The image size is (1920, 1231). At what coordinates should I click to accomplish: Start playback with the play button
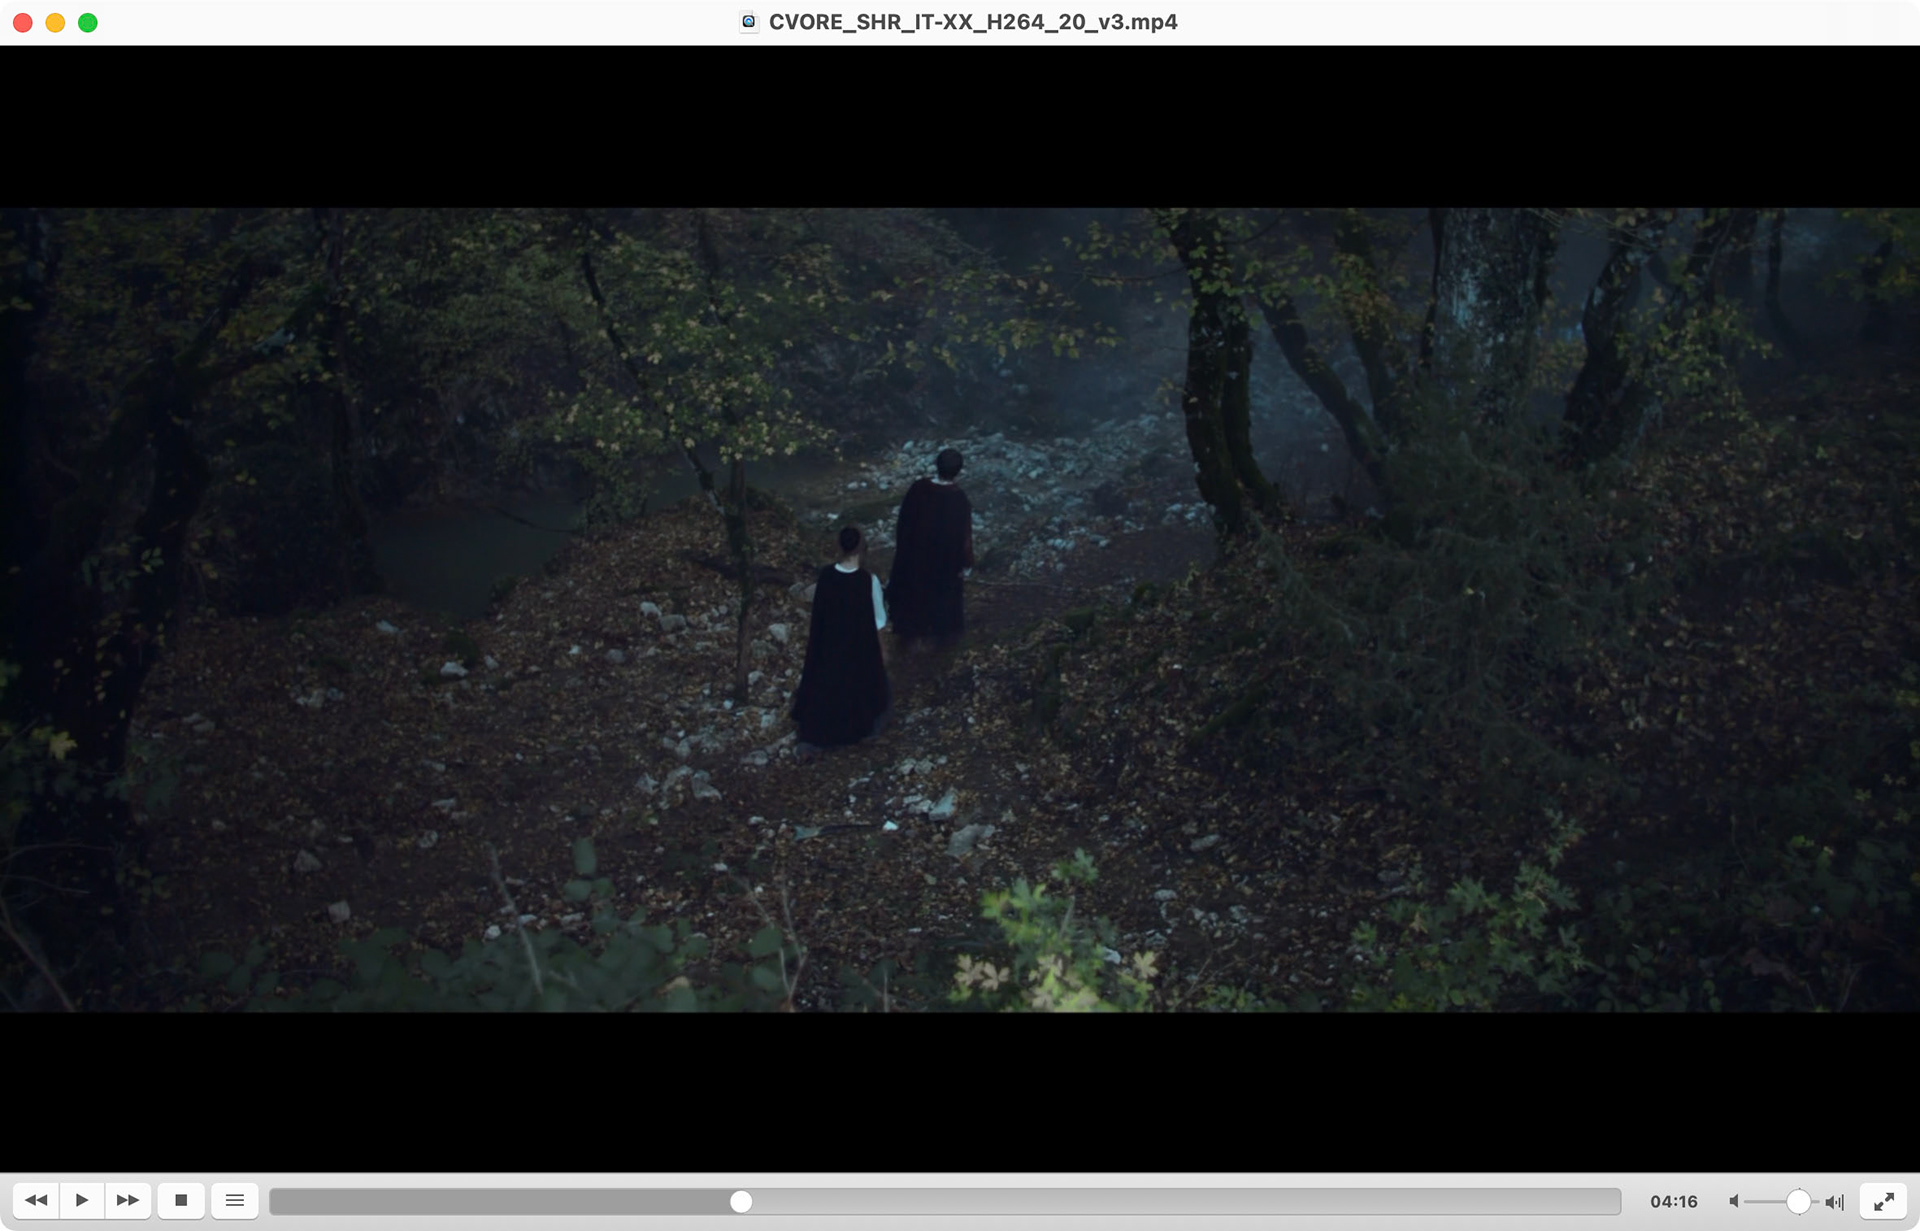click(82, 1200)
